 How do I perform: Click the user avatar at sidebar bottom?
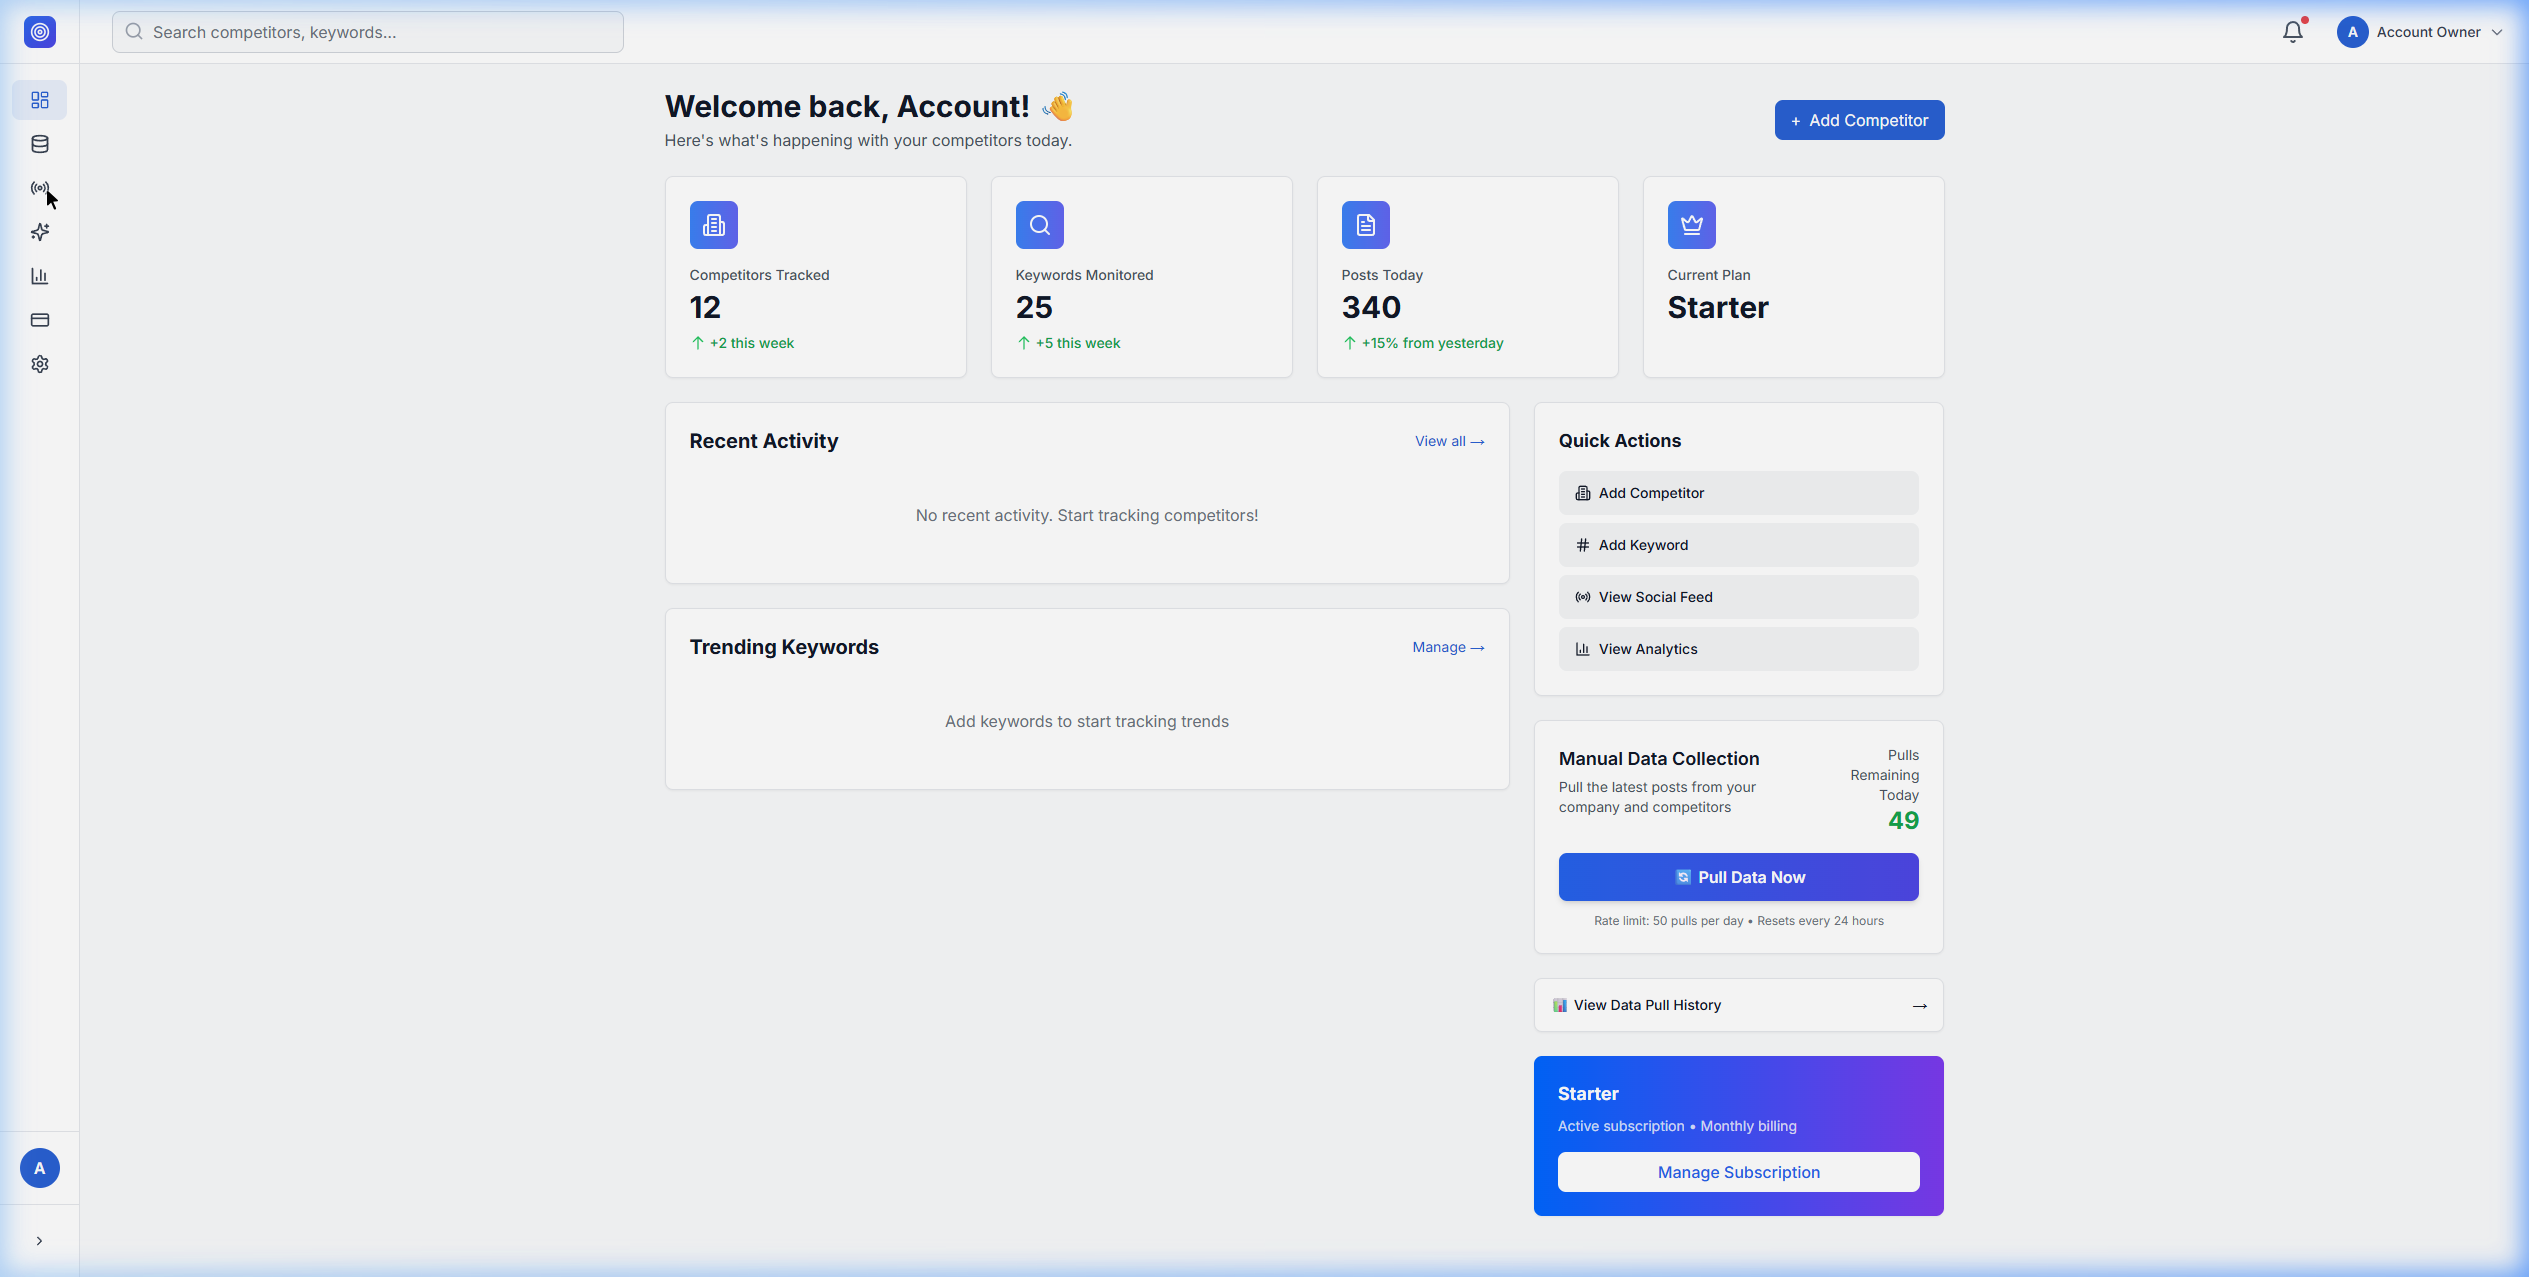coord(40,1168)
